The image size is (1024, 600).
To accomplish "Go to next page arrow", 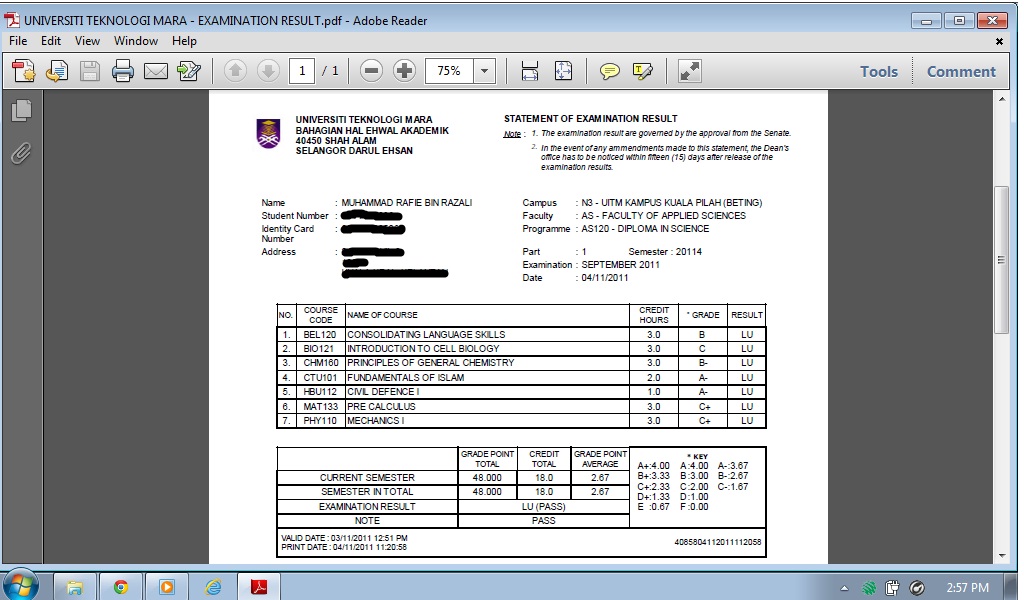I will coord(268,71).
